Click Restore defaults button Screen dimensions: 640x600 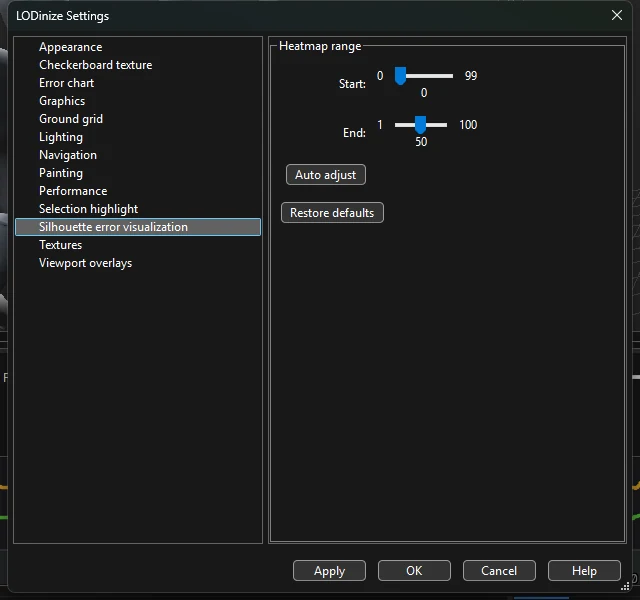(332, 213)
